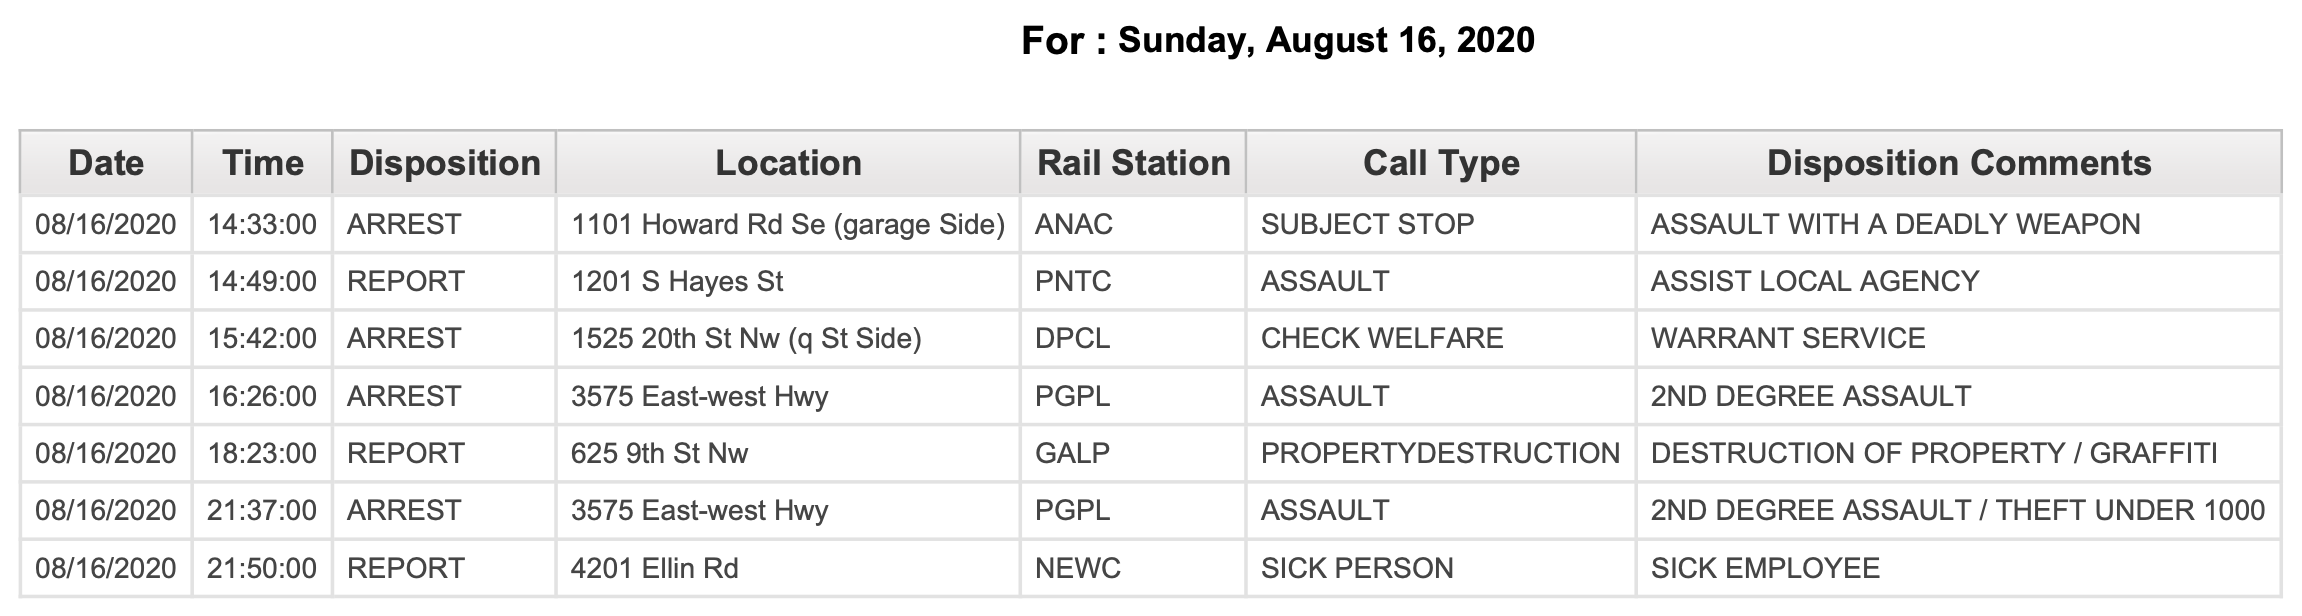Select the PROPERTYDESTRUCTION call type cell
2302x616 pixels.
point(1441,453)
